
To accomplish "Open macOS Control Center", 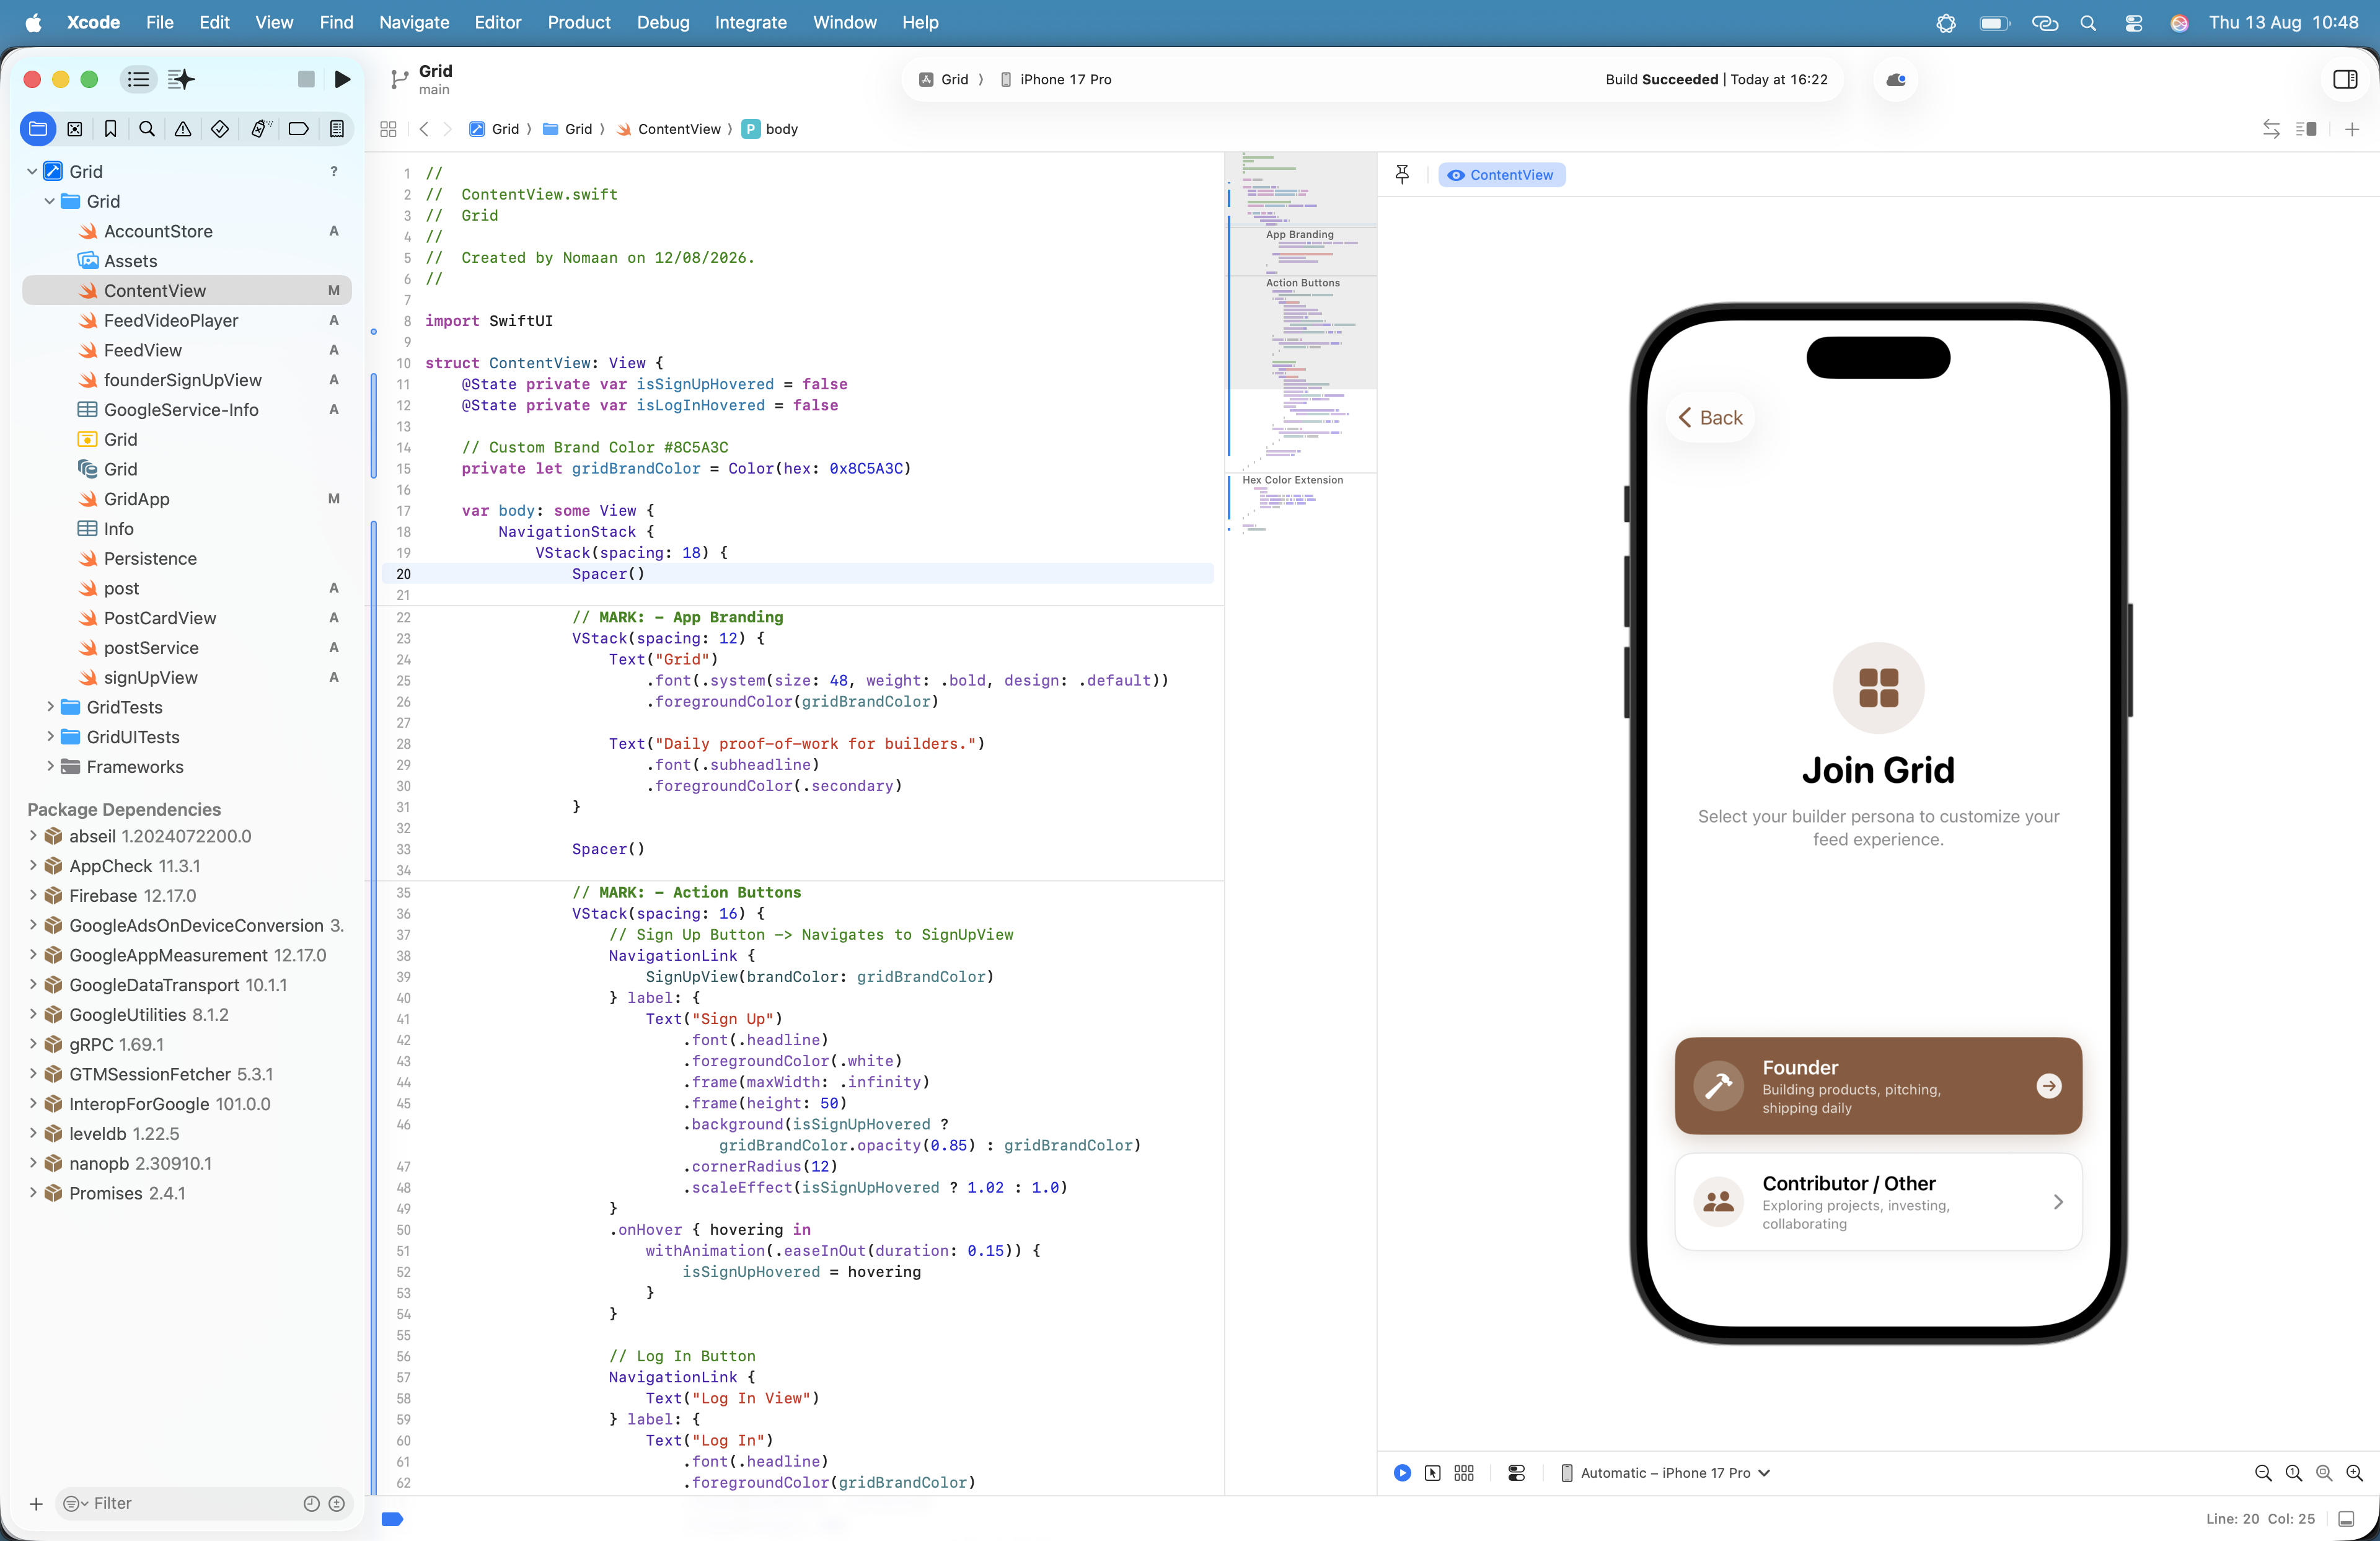I will [2134, 22].
